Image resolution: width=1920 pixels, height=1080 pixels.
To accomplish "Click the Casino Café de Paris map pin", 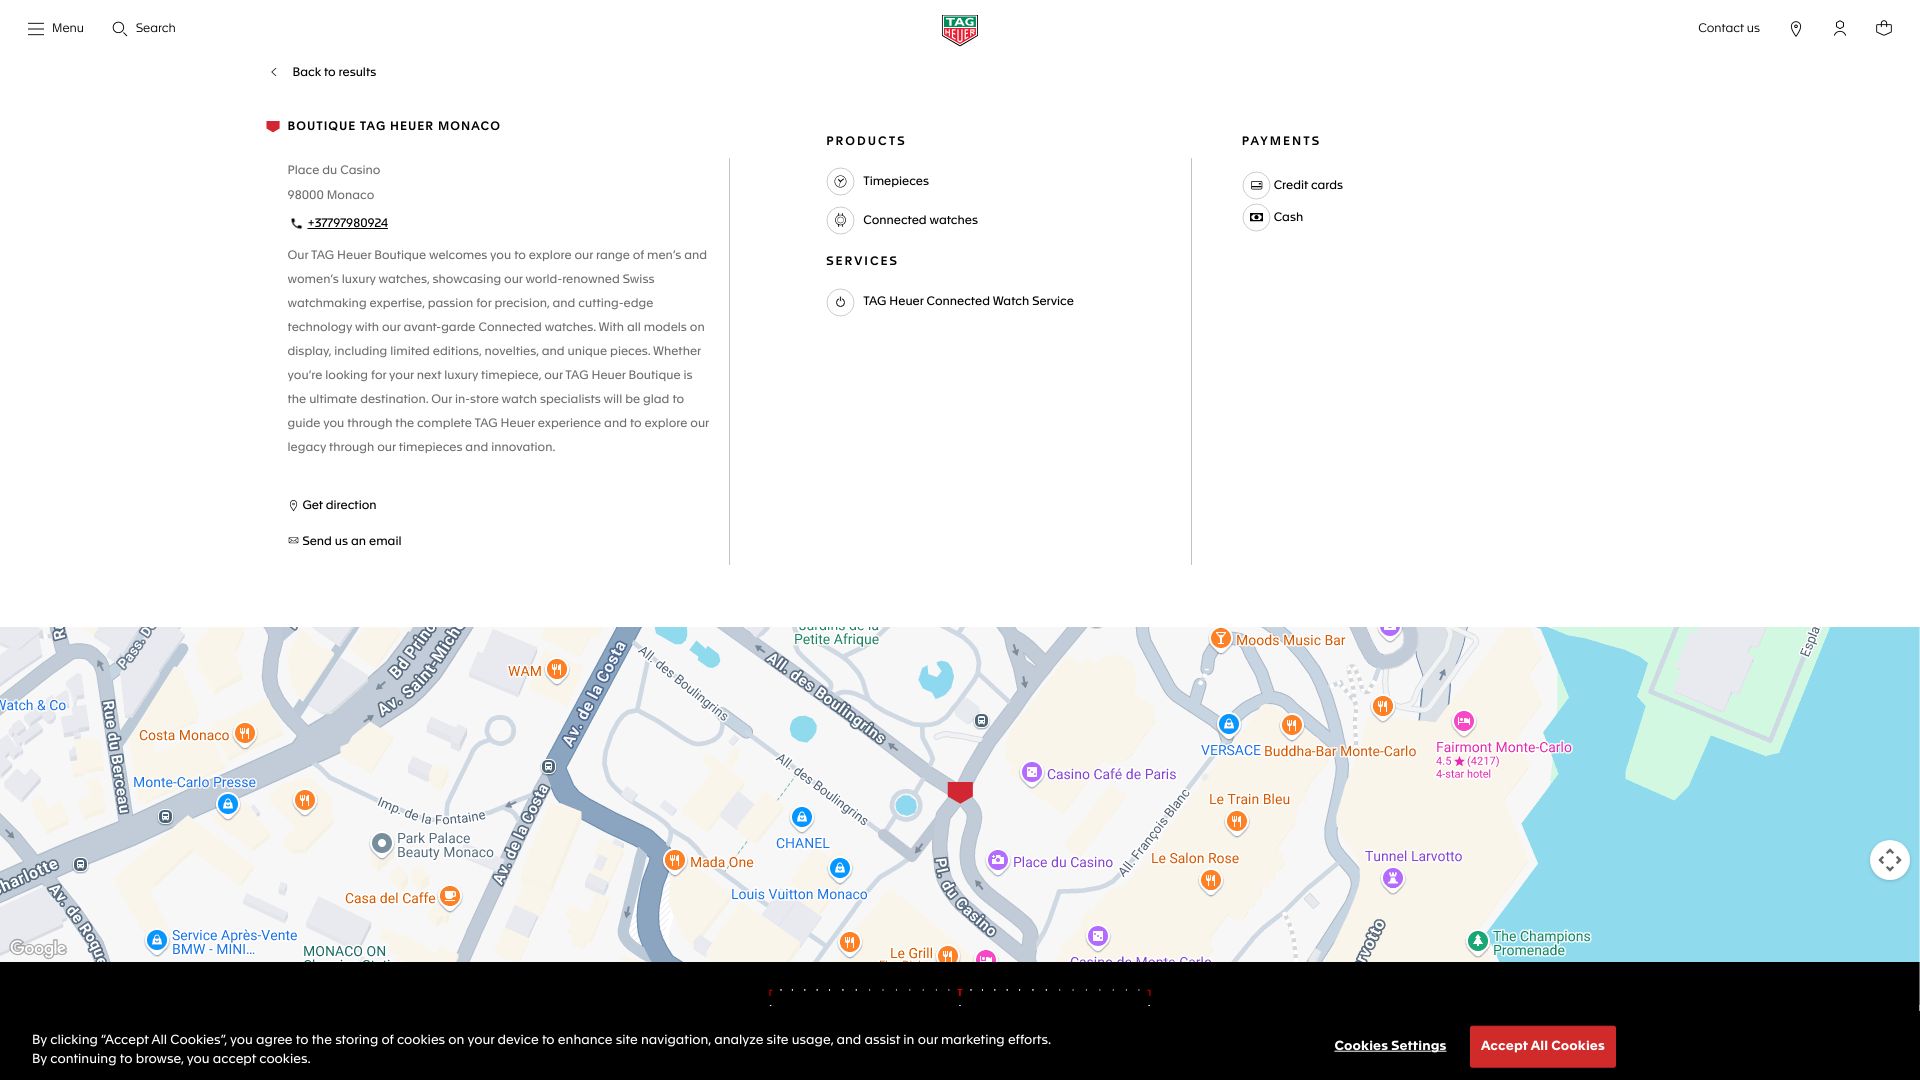I will click(1032, 773).
